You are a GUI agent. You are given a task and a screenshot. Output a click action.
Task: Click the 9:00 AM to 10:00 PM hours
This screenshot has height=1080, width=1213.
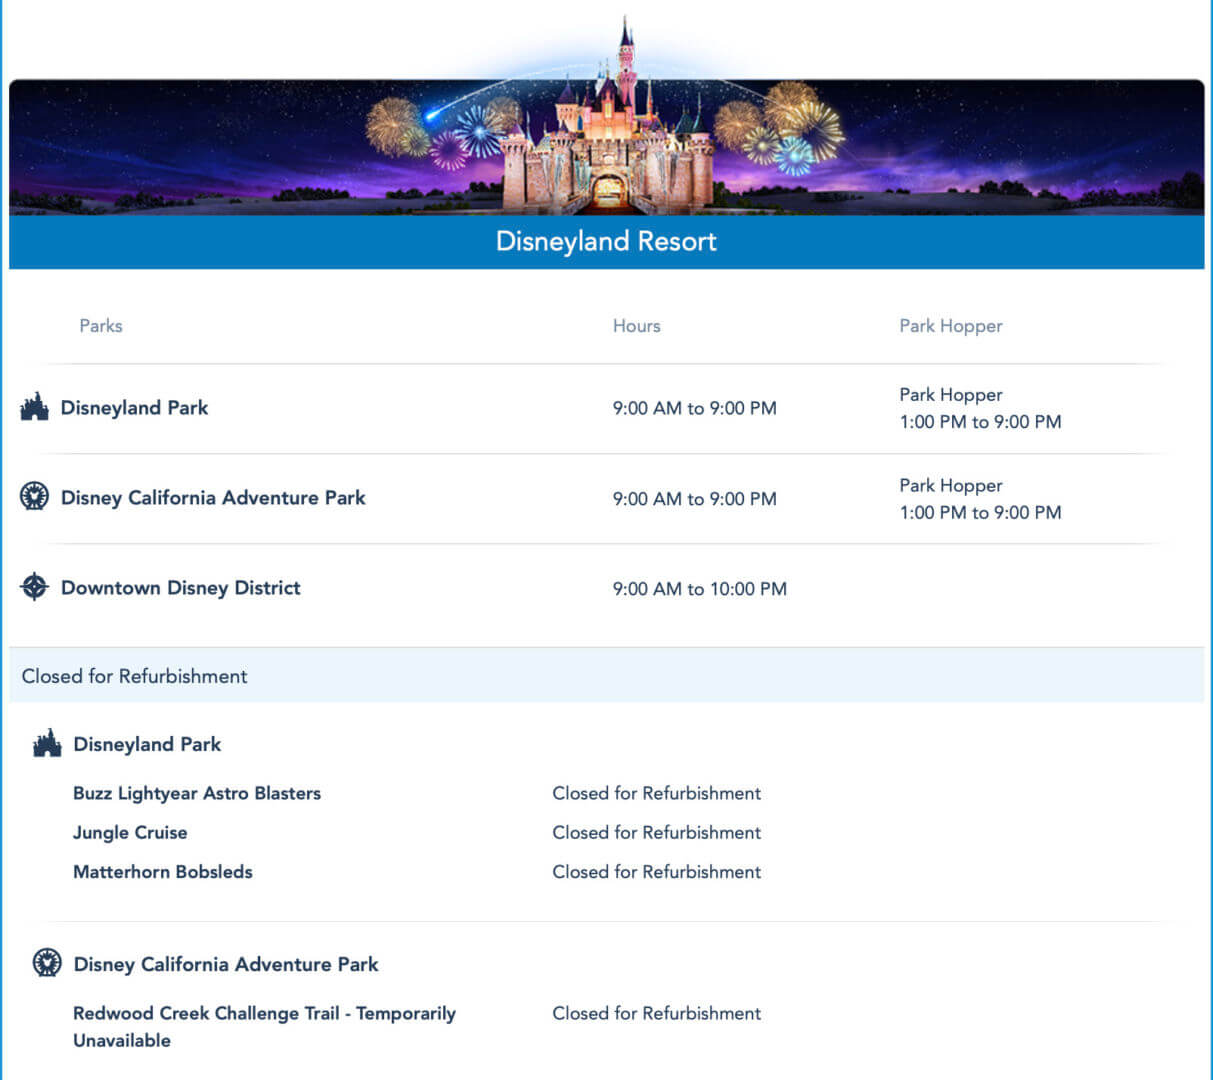point(700,589)
